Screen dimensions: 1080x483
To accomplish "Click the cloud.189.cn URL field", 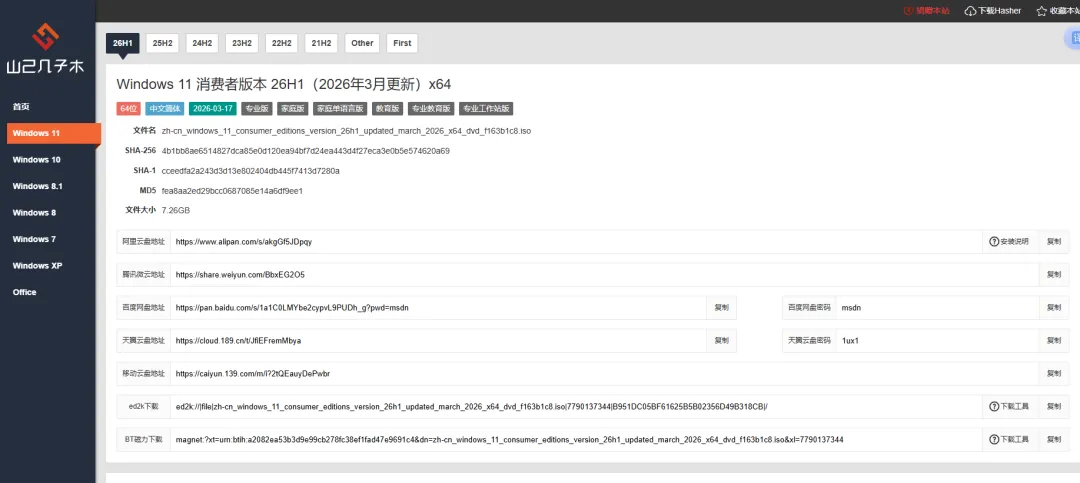I will [x=438, y=340].
